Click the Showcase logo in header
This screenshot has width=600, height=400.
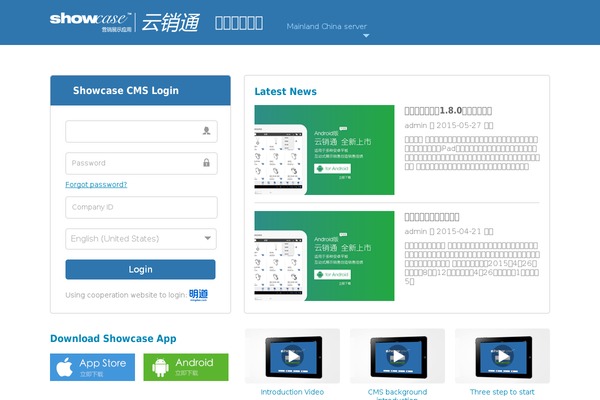(125, 22)
